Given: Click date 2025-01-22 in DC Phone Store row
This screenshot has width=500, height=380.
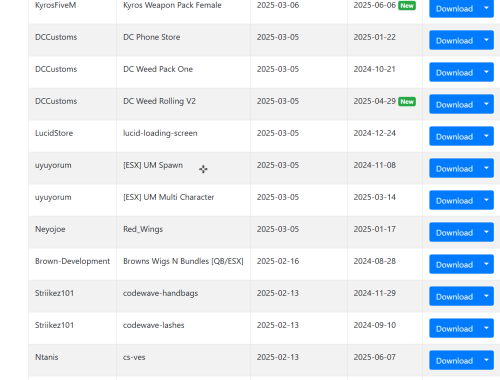Looking at the screenshot, I should [375, 37].
